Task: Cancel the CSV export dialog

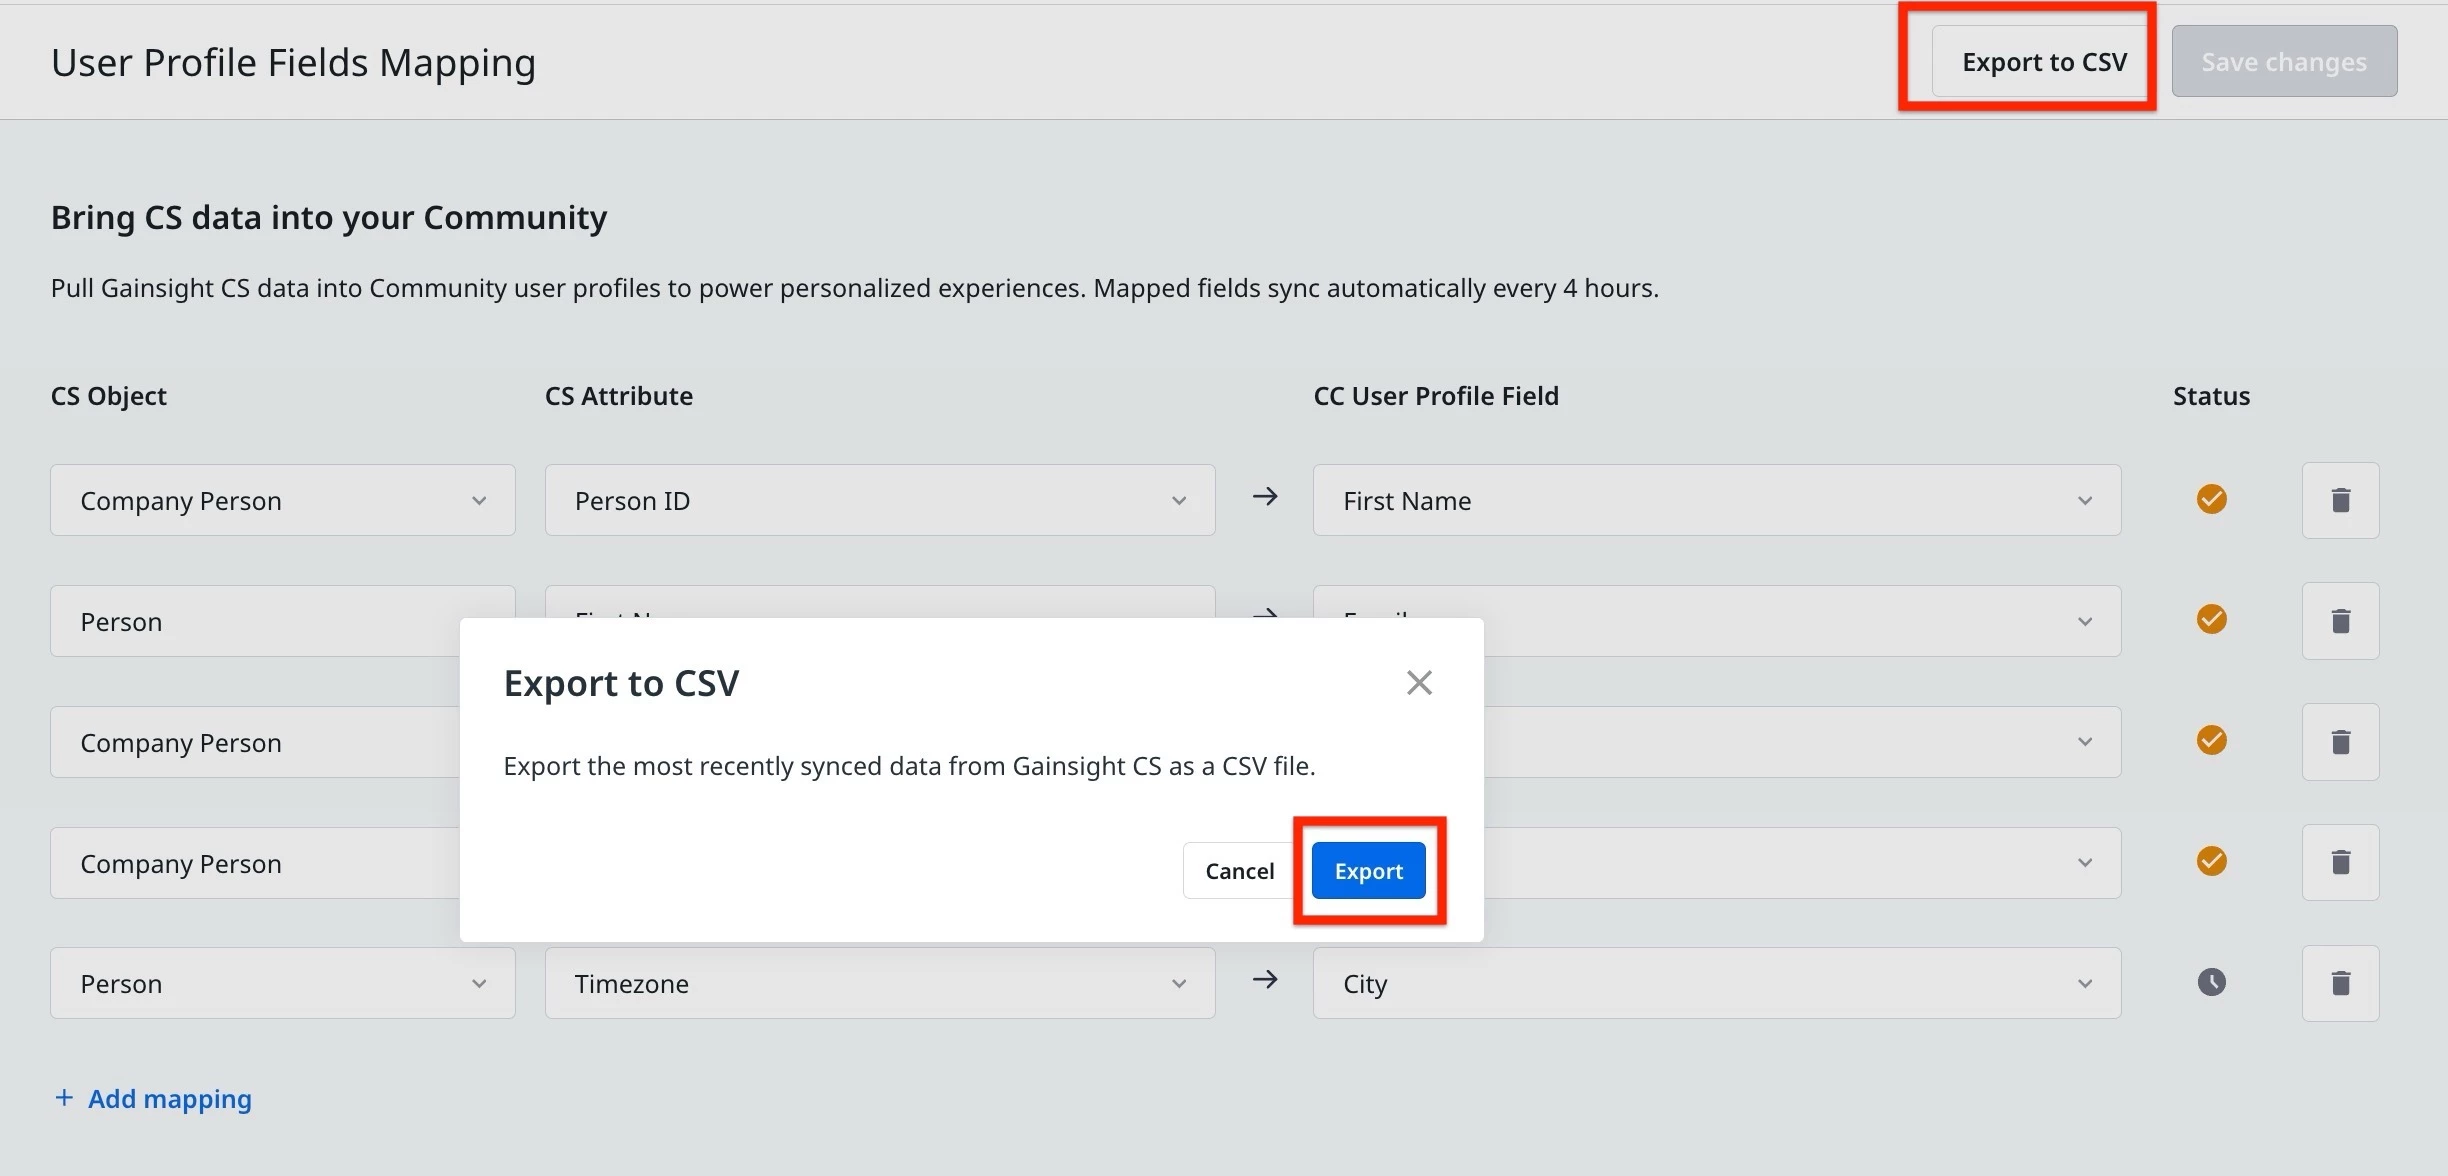Action: tap(1239, 871)
